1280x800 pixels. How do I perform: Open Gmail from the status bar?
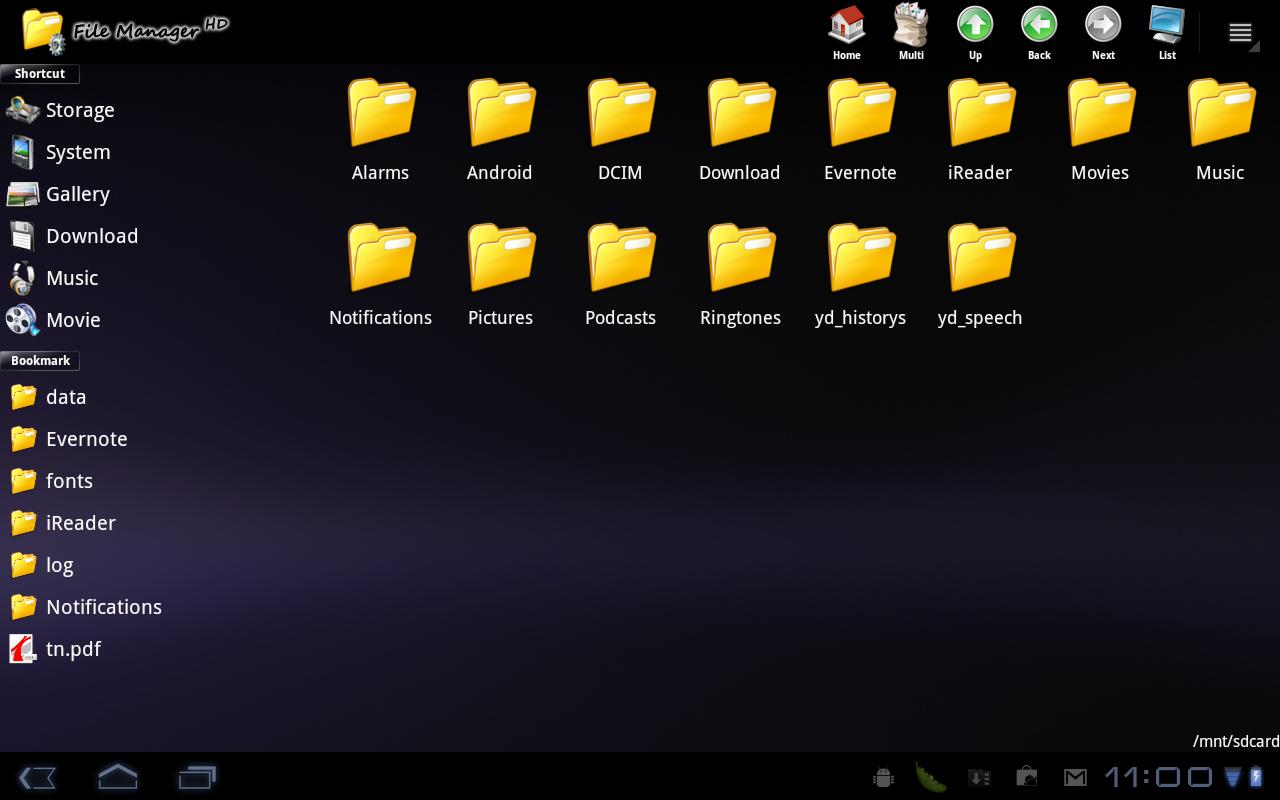point(1075,777)
